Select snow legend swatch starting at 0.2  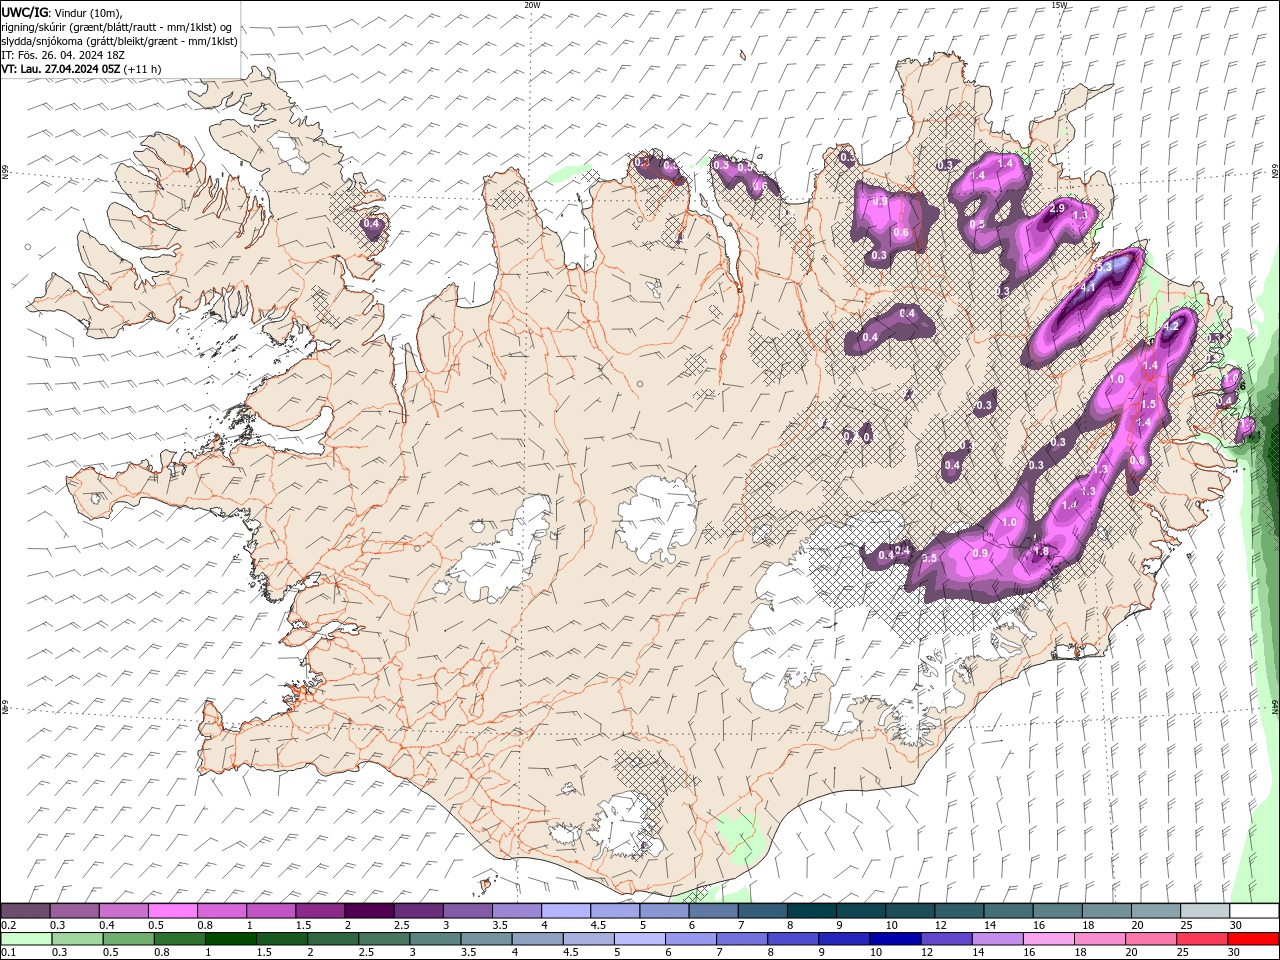coord(25,911)
